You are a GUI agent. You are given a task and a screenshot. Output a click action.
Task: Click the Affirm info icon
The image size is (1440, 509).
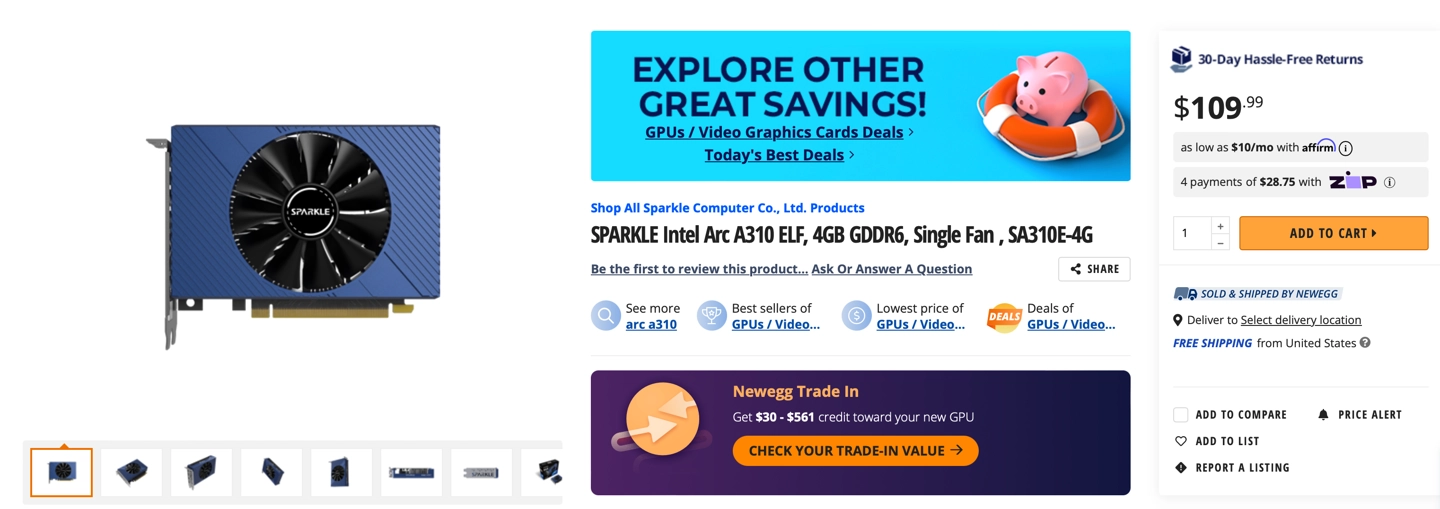(1345, 148)
